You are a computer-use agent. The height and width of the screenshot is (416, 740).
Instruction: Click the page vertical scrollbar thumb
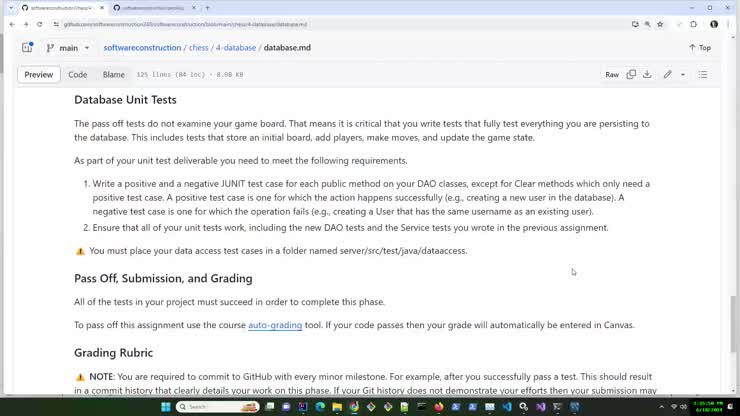coord(733,324)
